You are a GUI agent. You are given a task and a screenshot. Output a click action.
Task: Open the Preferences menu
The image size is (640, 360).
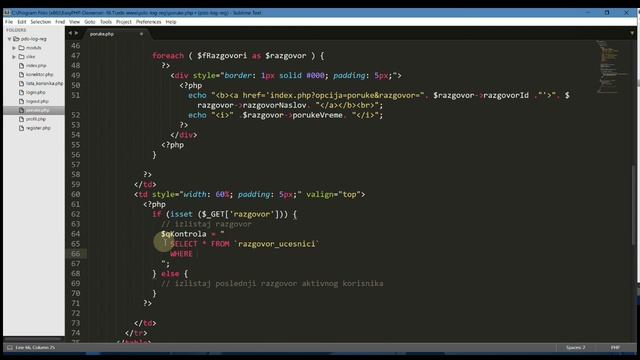coord(149,22)
